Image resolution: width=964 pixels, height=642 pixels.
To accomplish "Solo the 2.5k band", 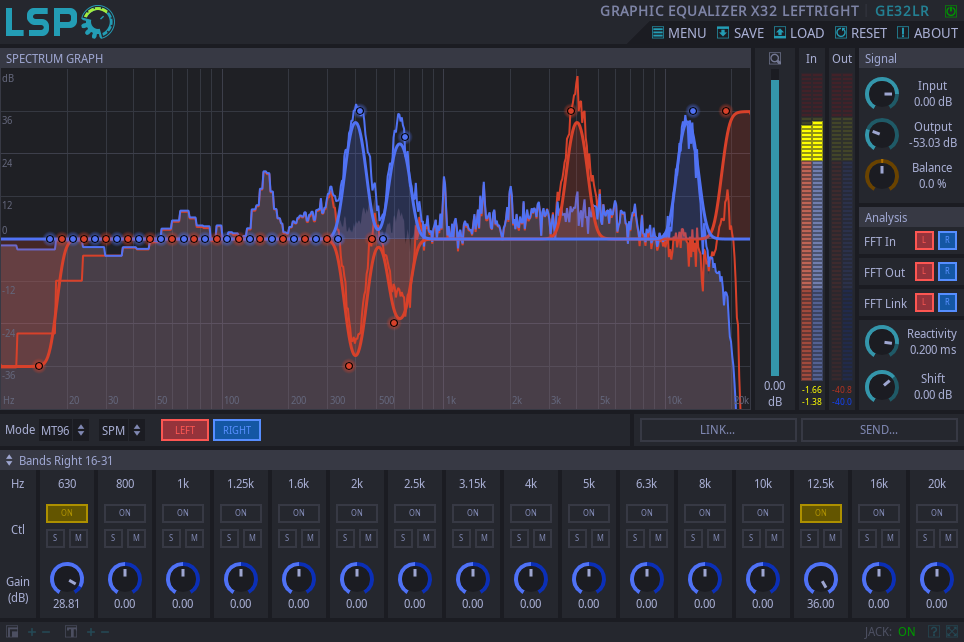I will point(403,538).
